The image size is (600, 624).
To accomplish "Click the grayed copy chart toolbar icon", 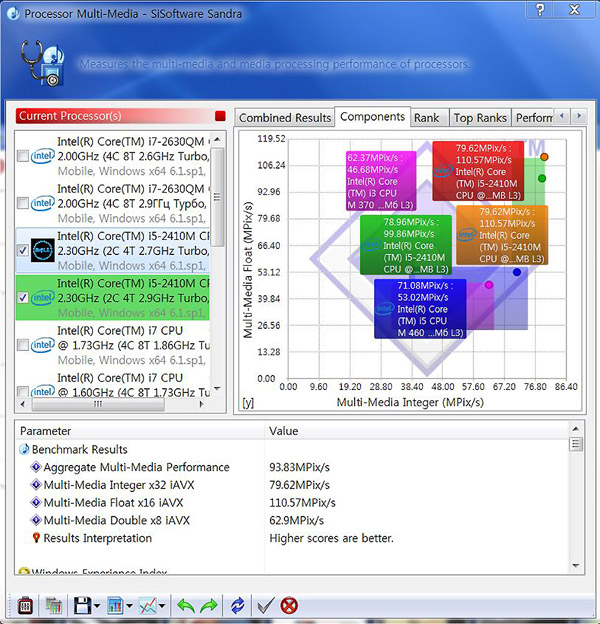I will click(53, 606).
